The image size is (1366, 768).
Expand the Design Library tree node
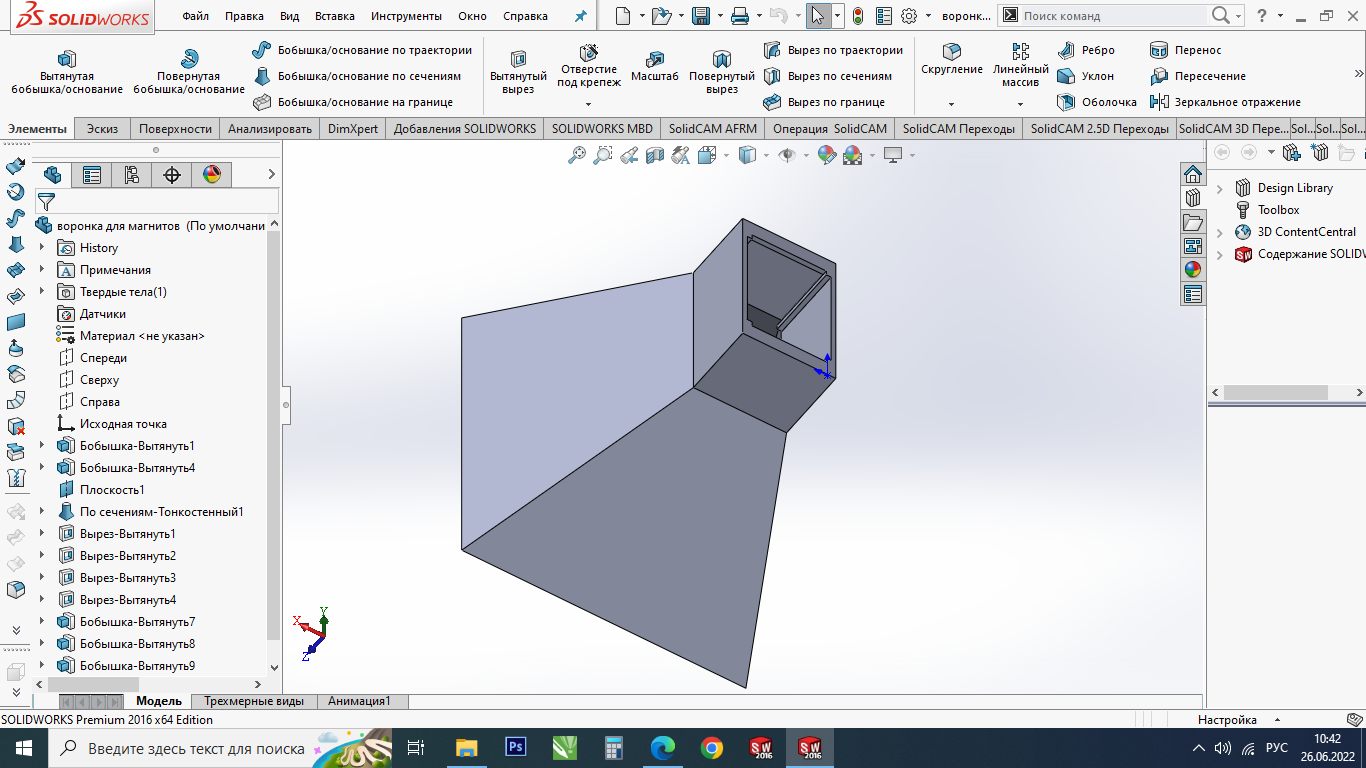coord(1220,188)
